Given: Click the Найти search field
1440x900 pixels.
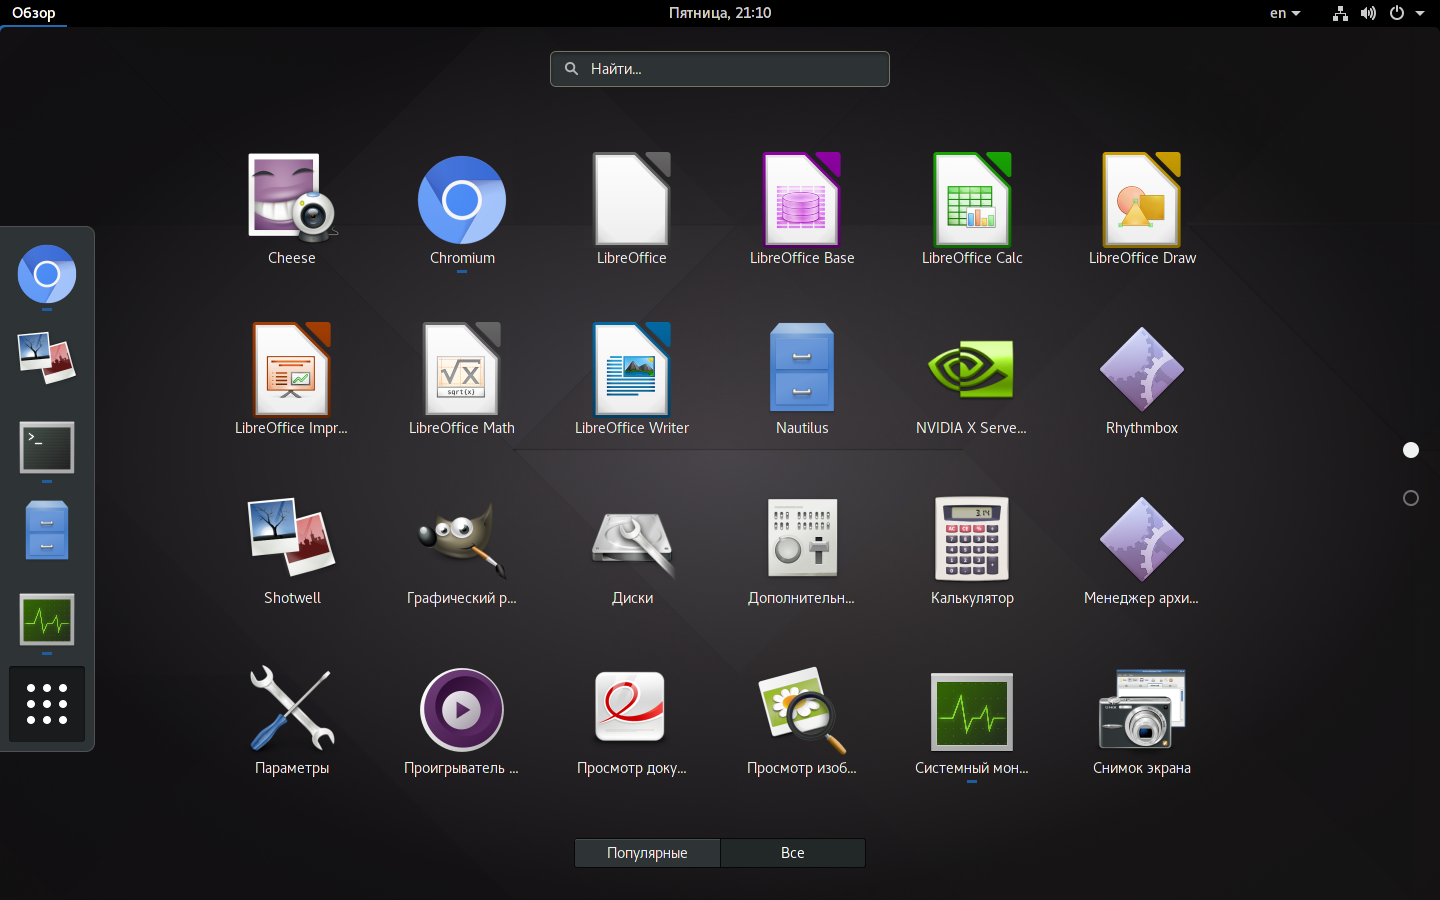Looking at the screenshot, I should pyautogui.click(x=720, y=69).
